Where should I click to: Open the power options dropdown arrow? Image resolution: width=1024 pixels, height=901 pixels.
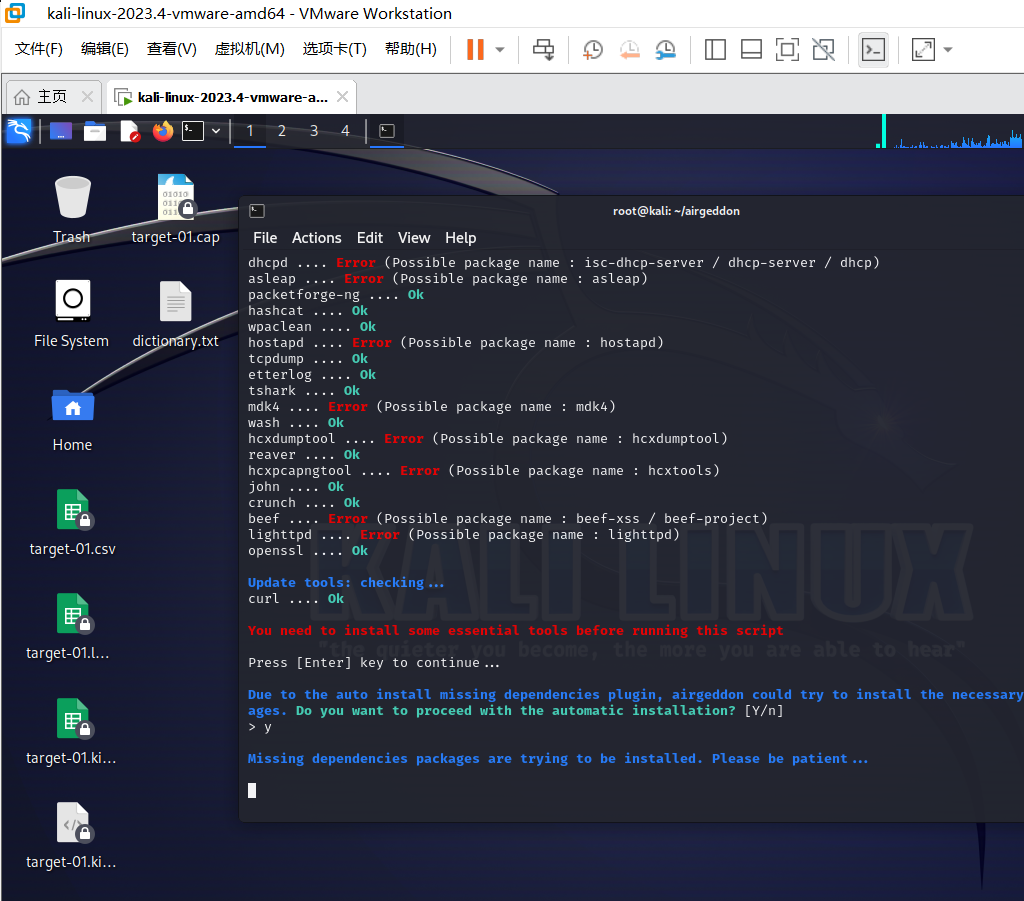tap(500, 49)
